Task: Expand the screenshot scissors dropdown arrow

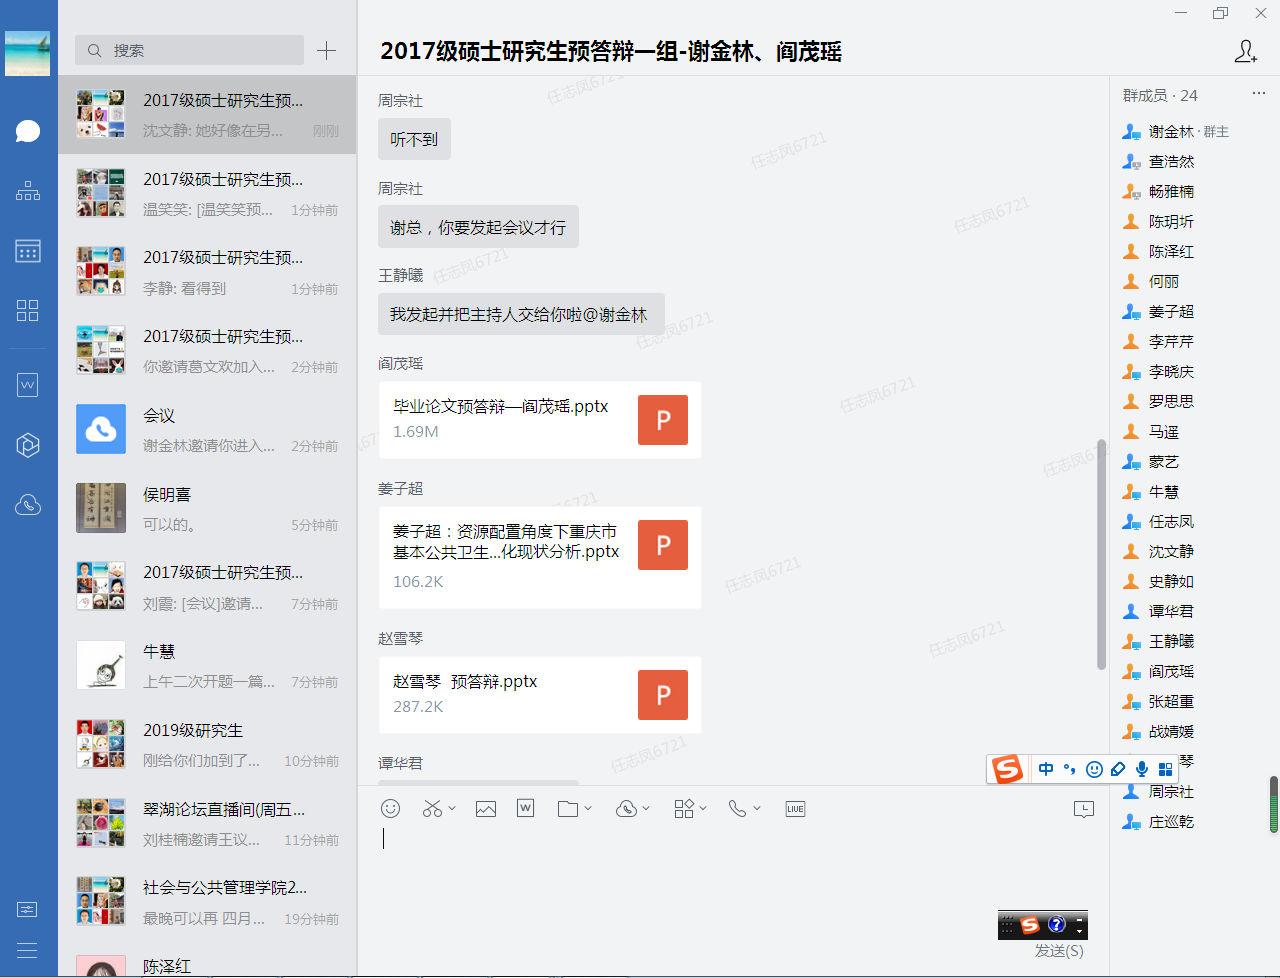Action: (452, 809)
